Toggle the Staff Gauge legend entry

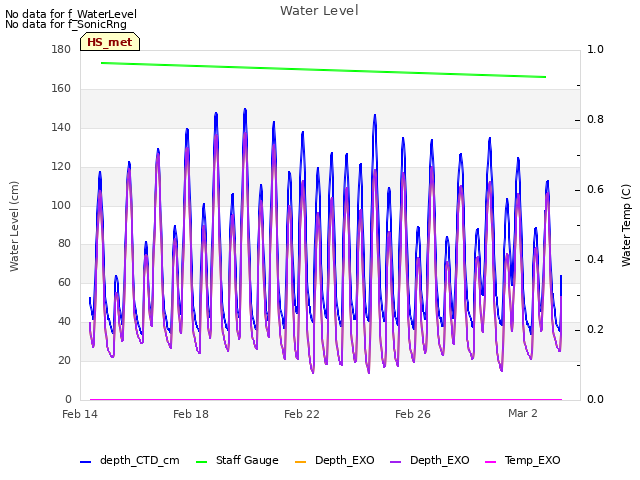coord(237,460)
